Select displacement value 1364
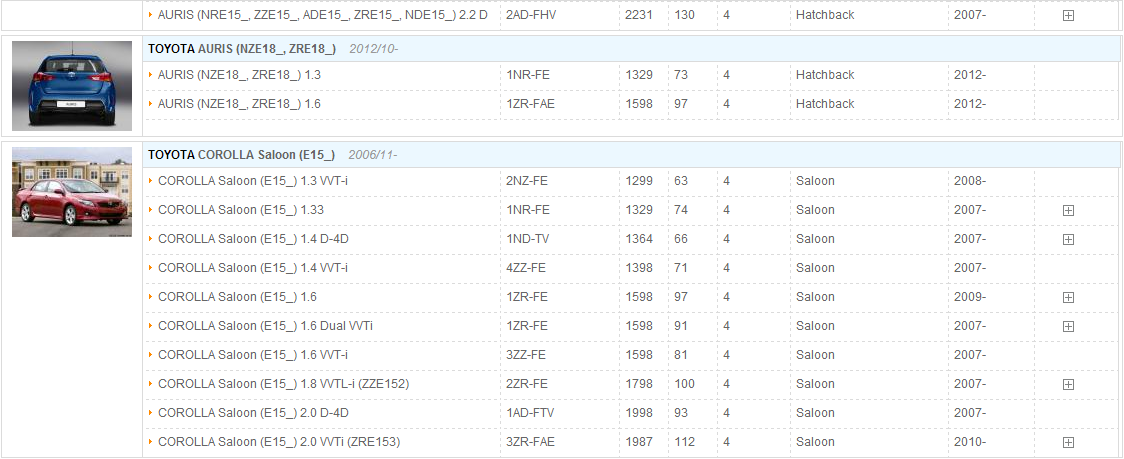Image resolution: width=1124 pixels, height=459 pixels. tap(639, 239)
